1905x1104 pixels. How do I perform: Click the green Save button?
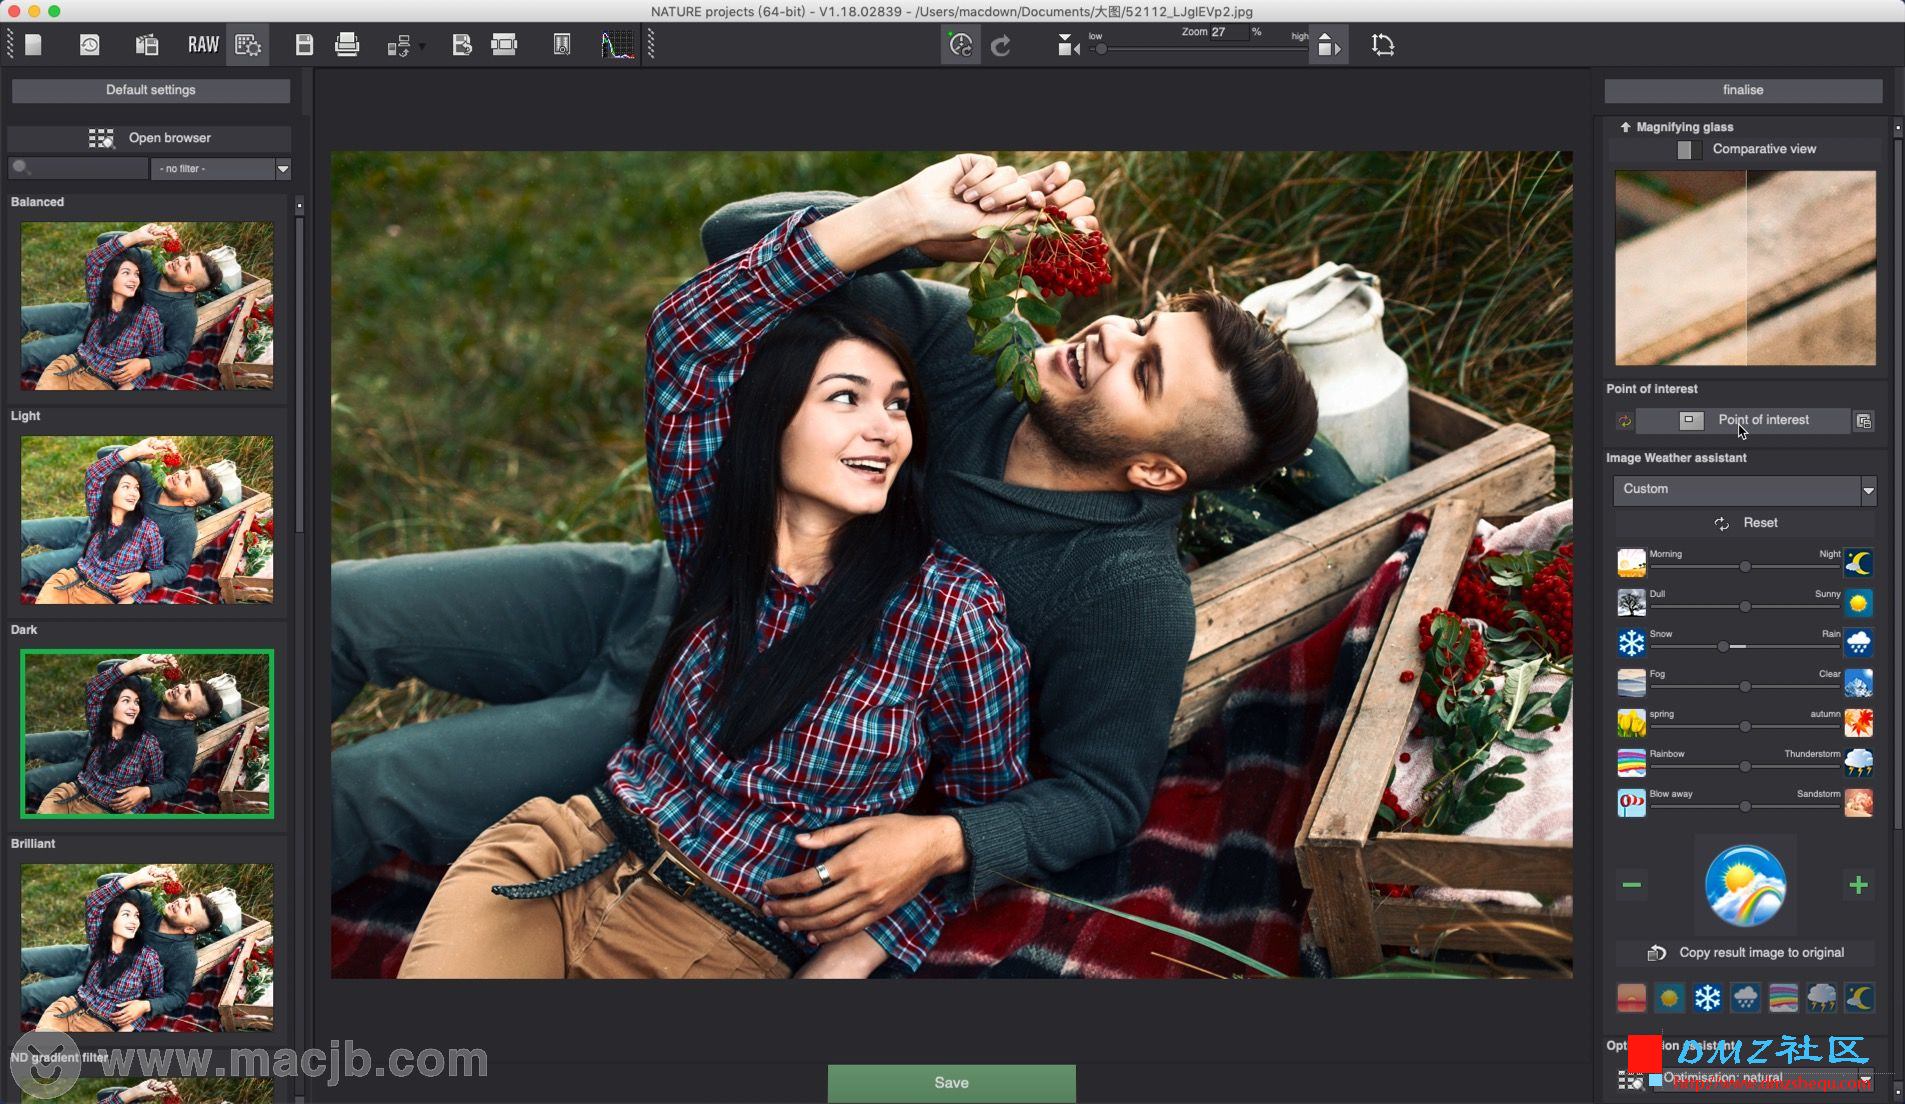point(951,1083)
